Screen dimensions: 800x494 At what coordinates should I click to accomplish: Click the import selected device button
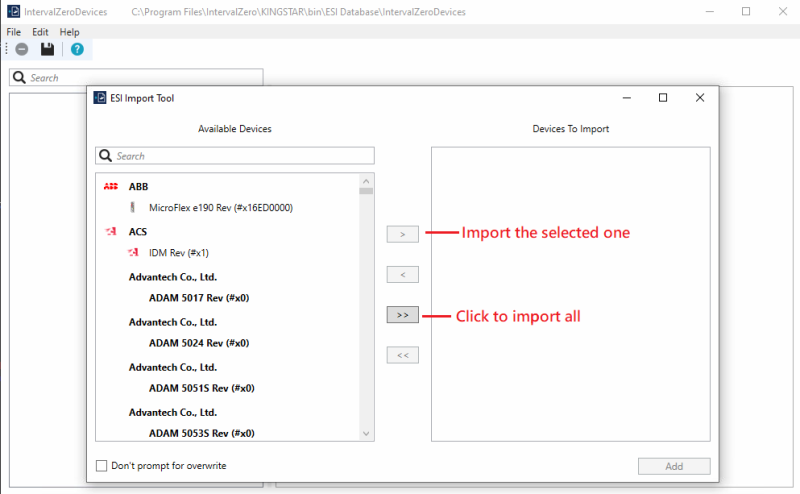[402, 234]
